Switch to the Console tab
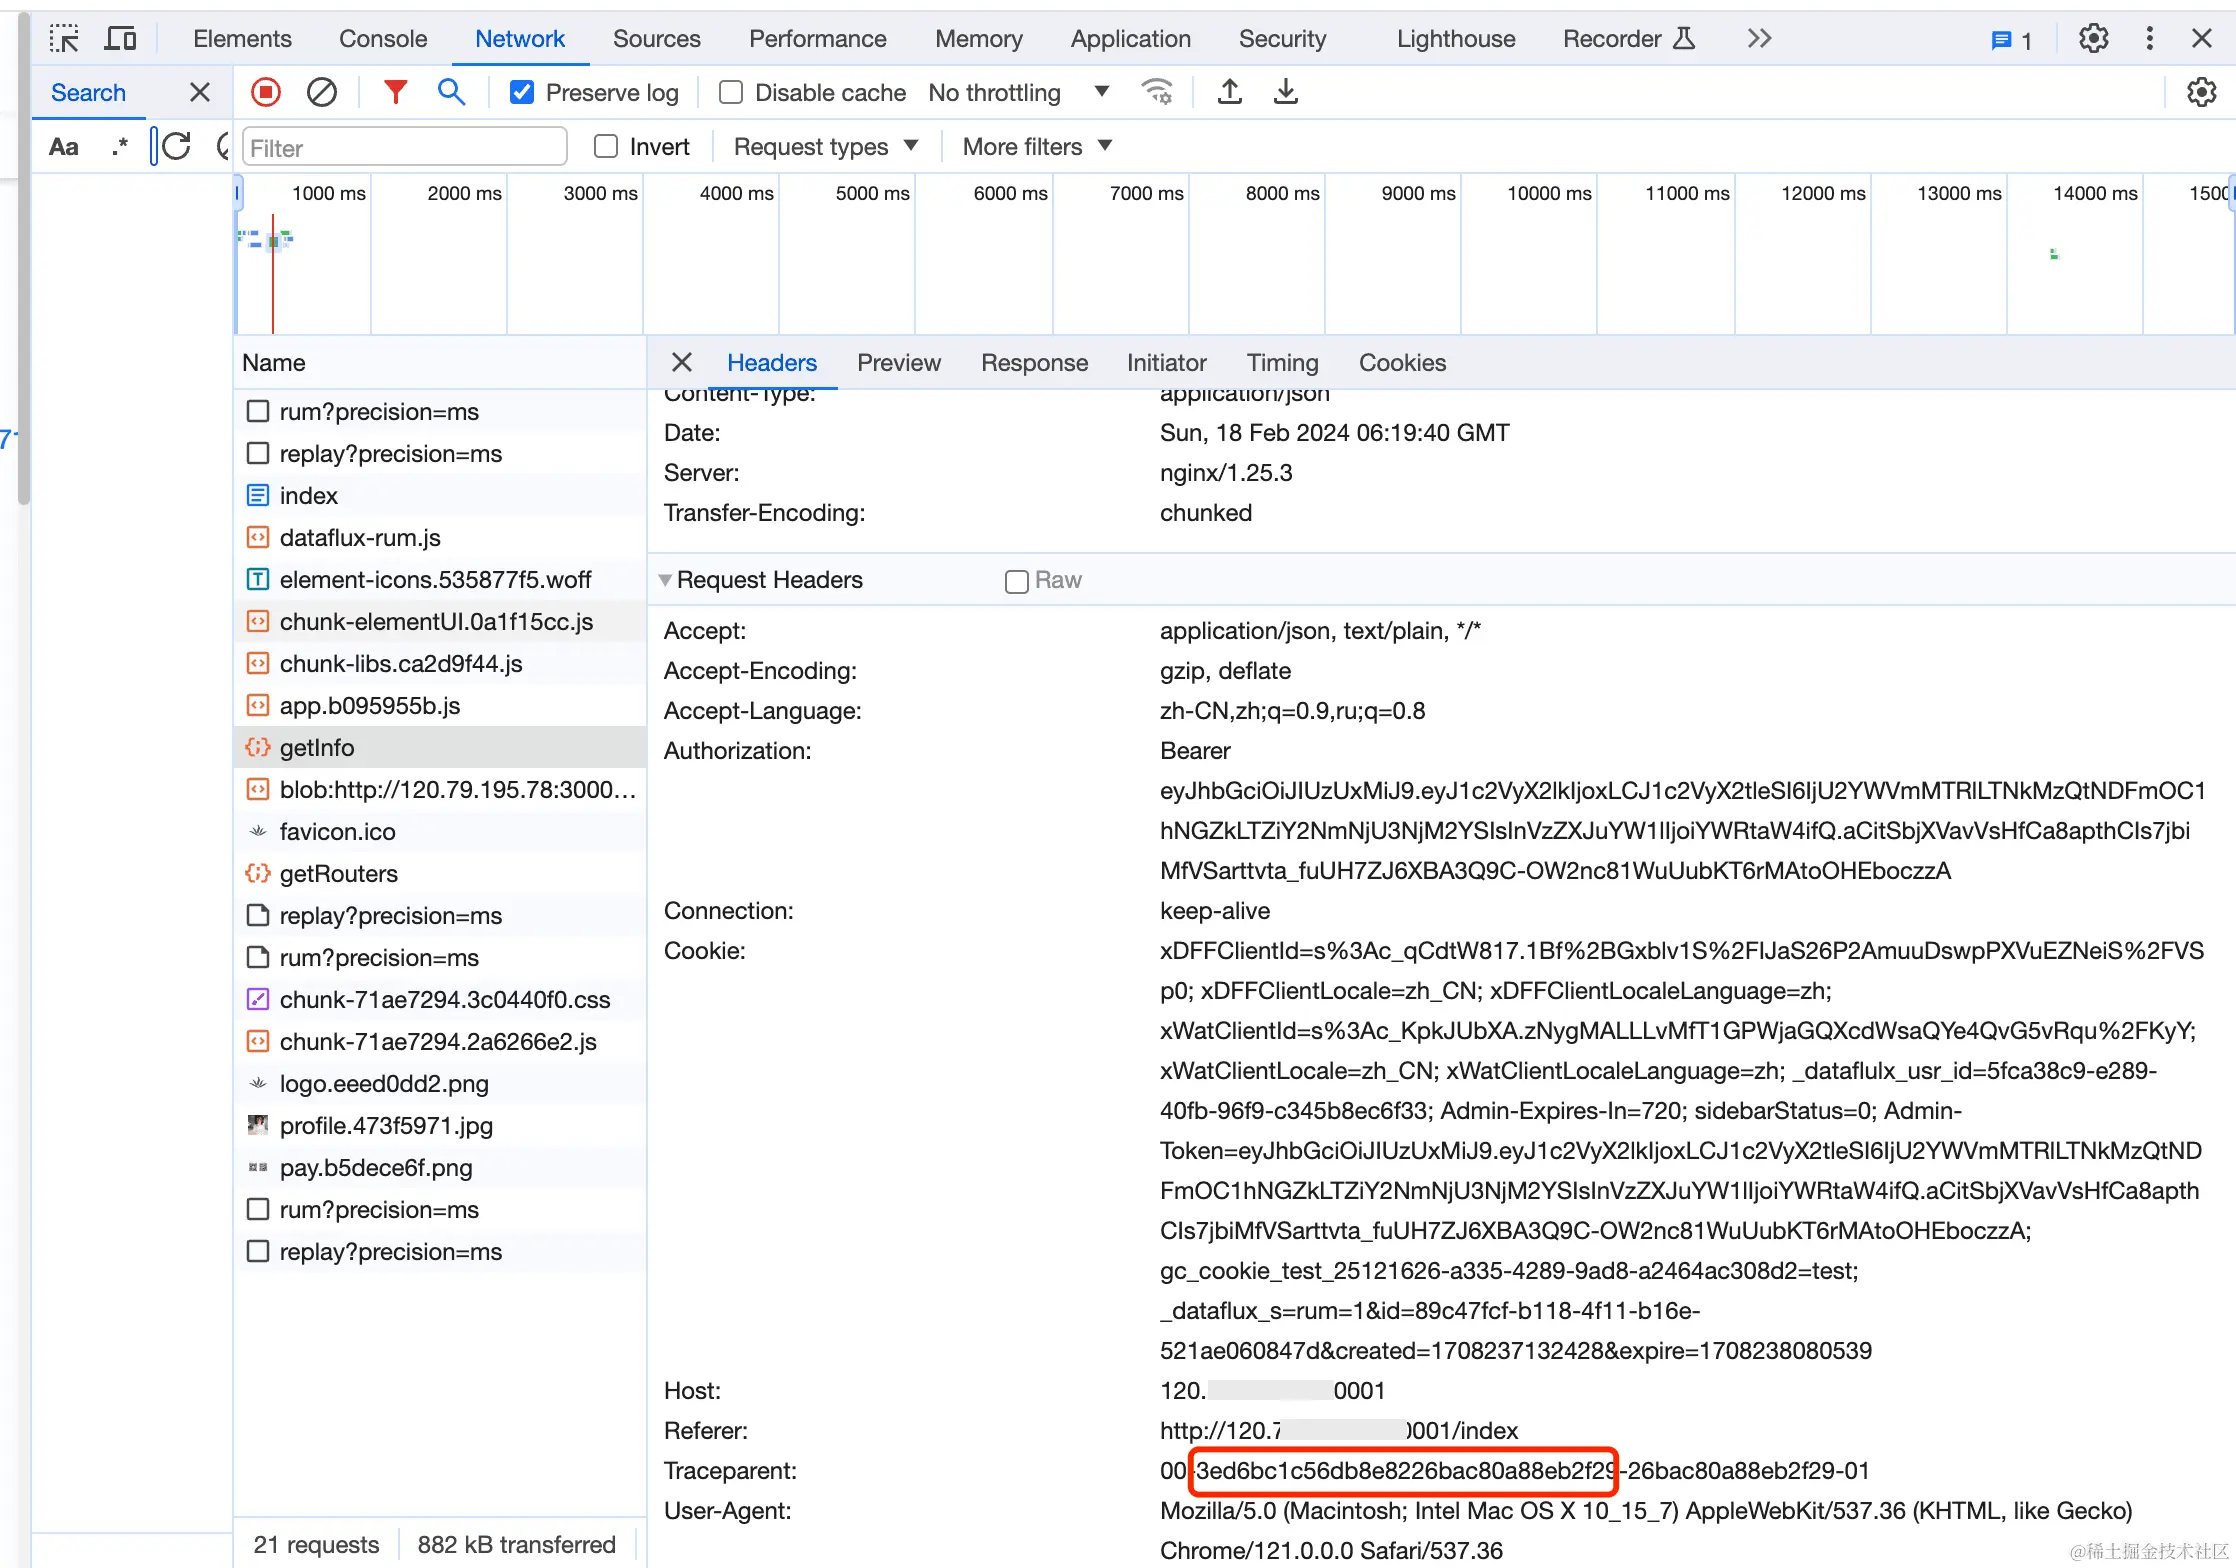This screenshot has width=2236, height=1568. coord(383,39)
